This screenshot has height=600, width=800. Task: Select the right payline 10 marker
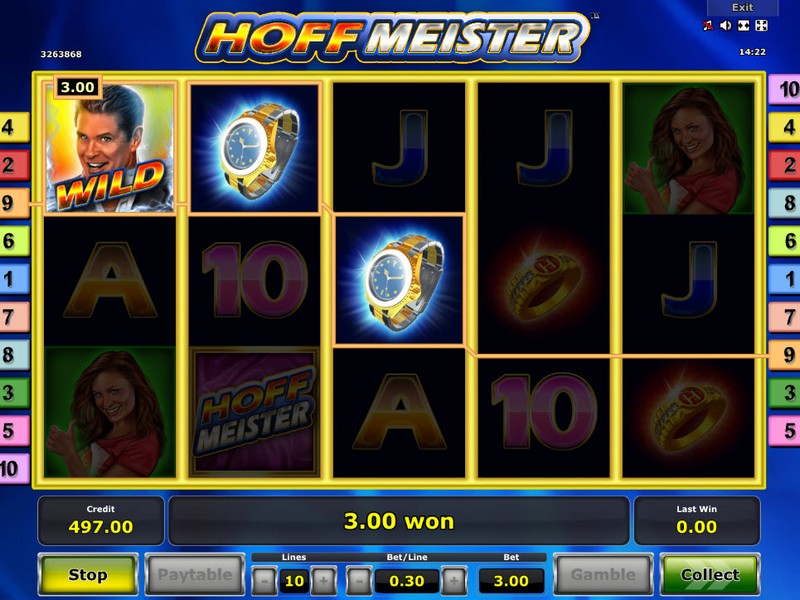pyautogui.click(x=785, y=89)
